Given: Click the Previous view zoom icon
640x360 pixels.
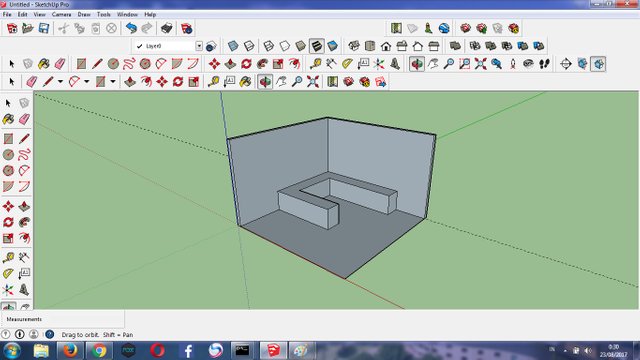Looking at the screenshot, I should [x=496, y=64].
